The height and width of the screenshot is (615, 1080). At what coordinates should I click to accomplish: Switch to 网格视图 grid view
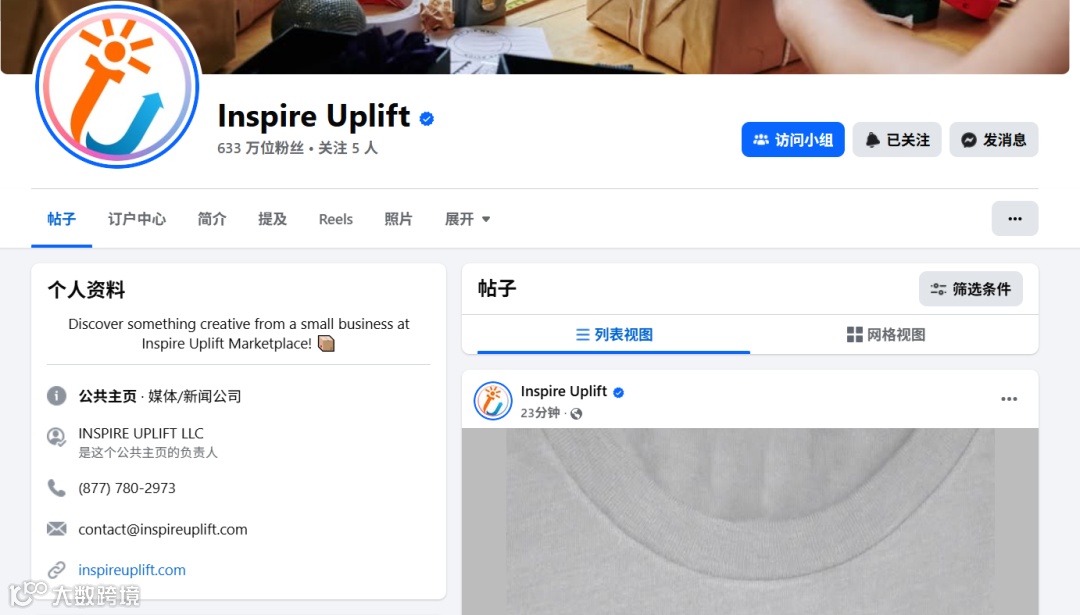(886, 335)
